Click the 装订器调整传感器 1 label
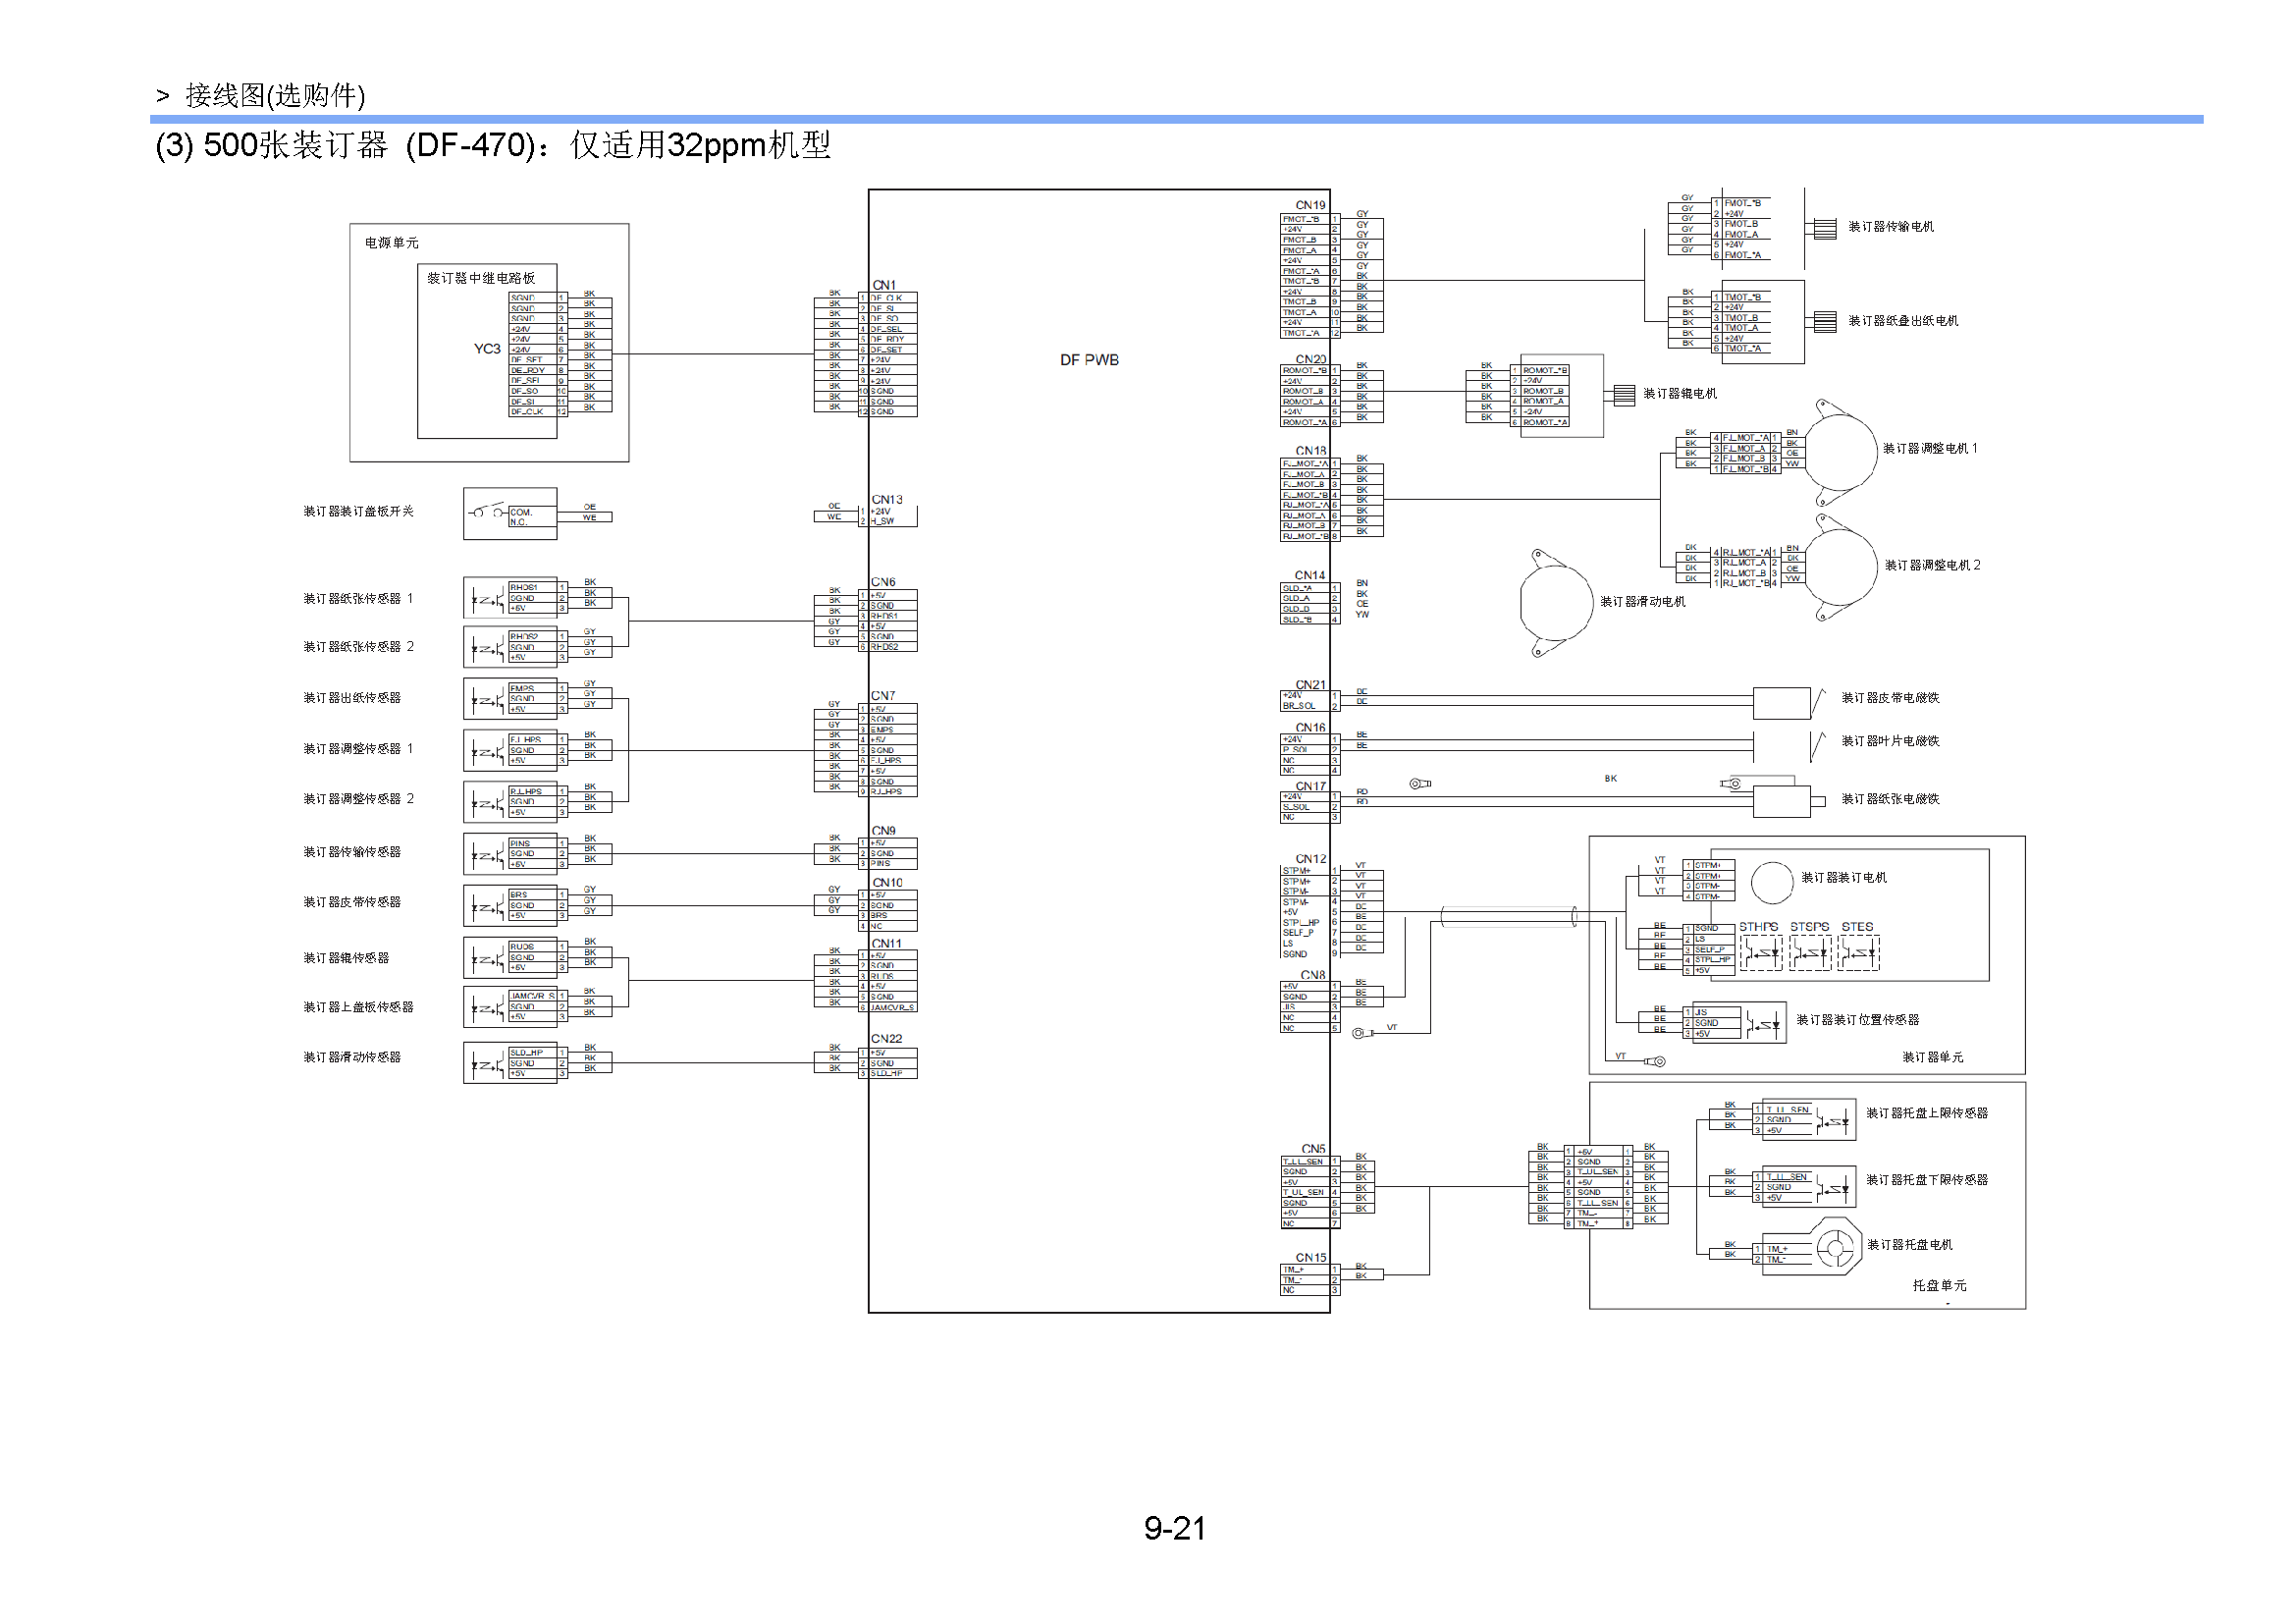 point(358,748)
